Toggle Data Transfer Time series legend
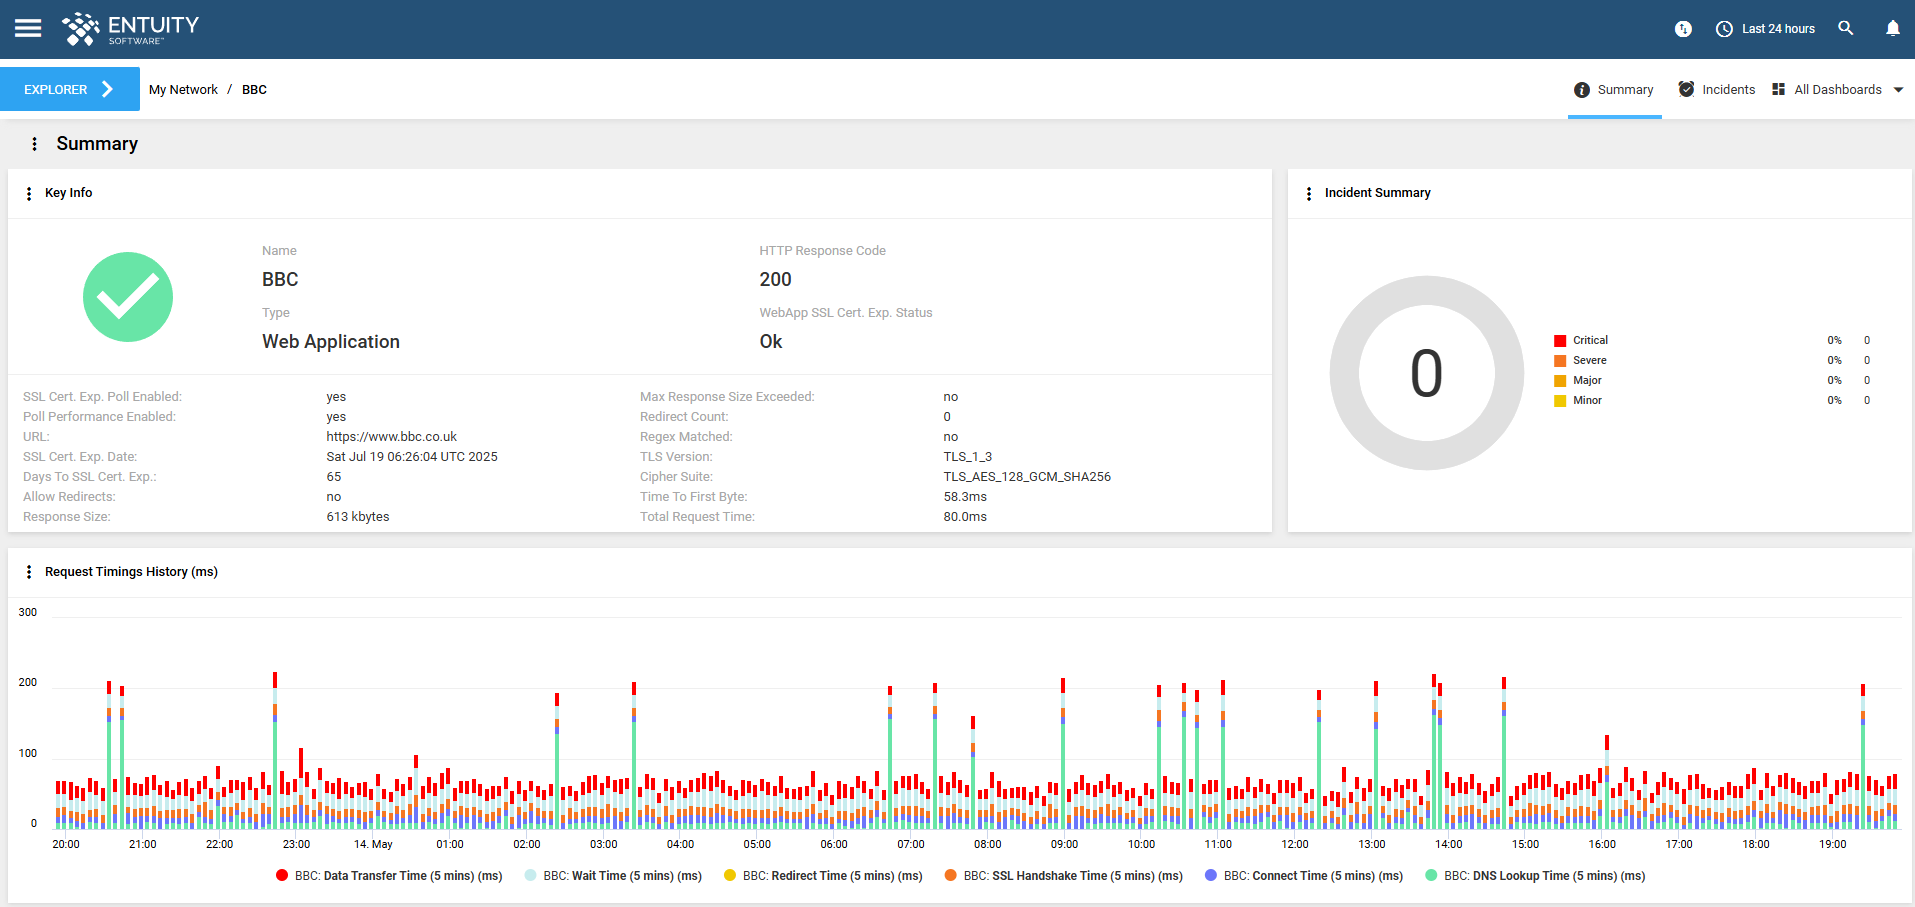 tap(389, 876)
